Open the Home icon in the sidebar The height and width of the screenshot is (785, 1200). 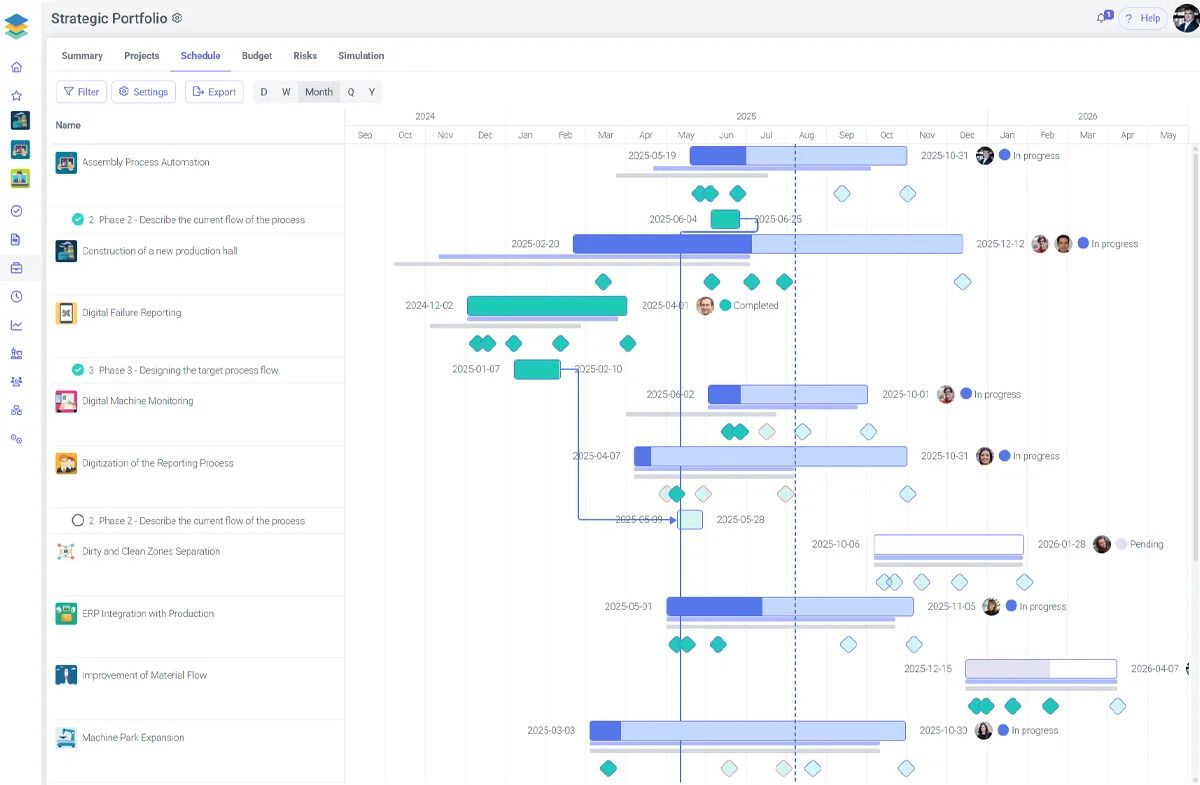16,67
